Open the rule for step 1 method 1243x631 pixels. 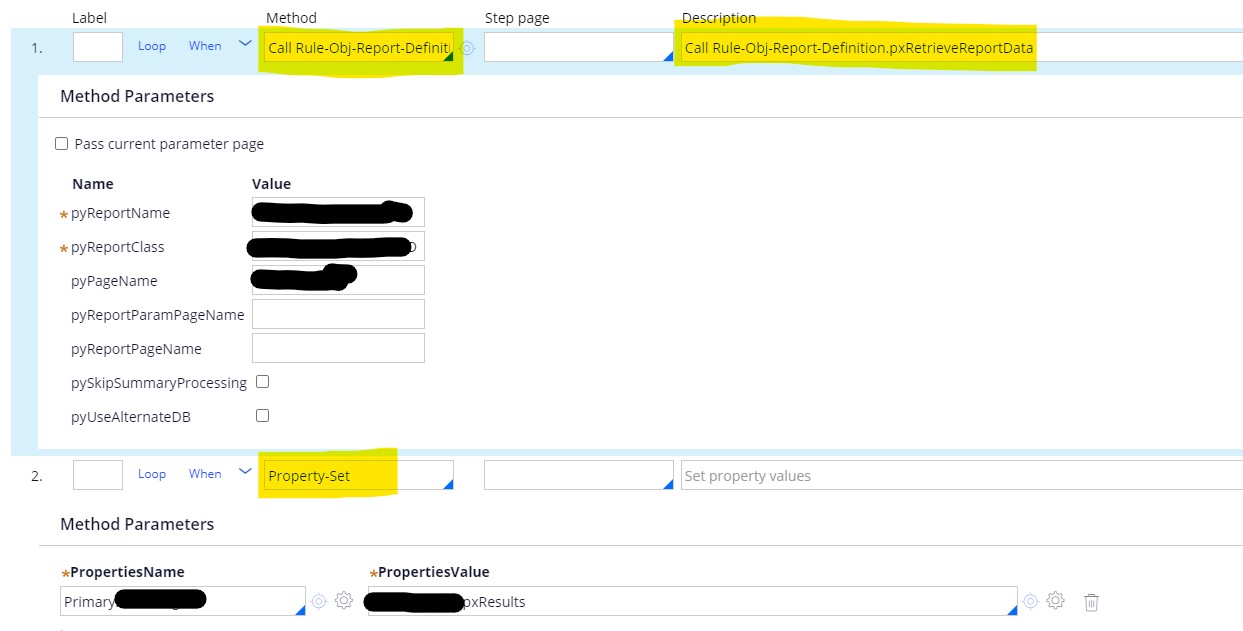click(x=467, y=47)
